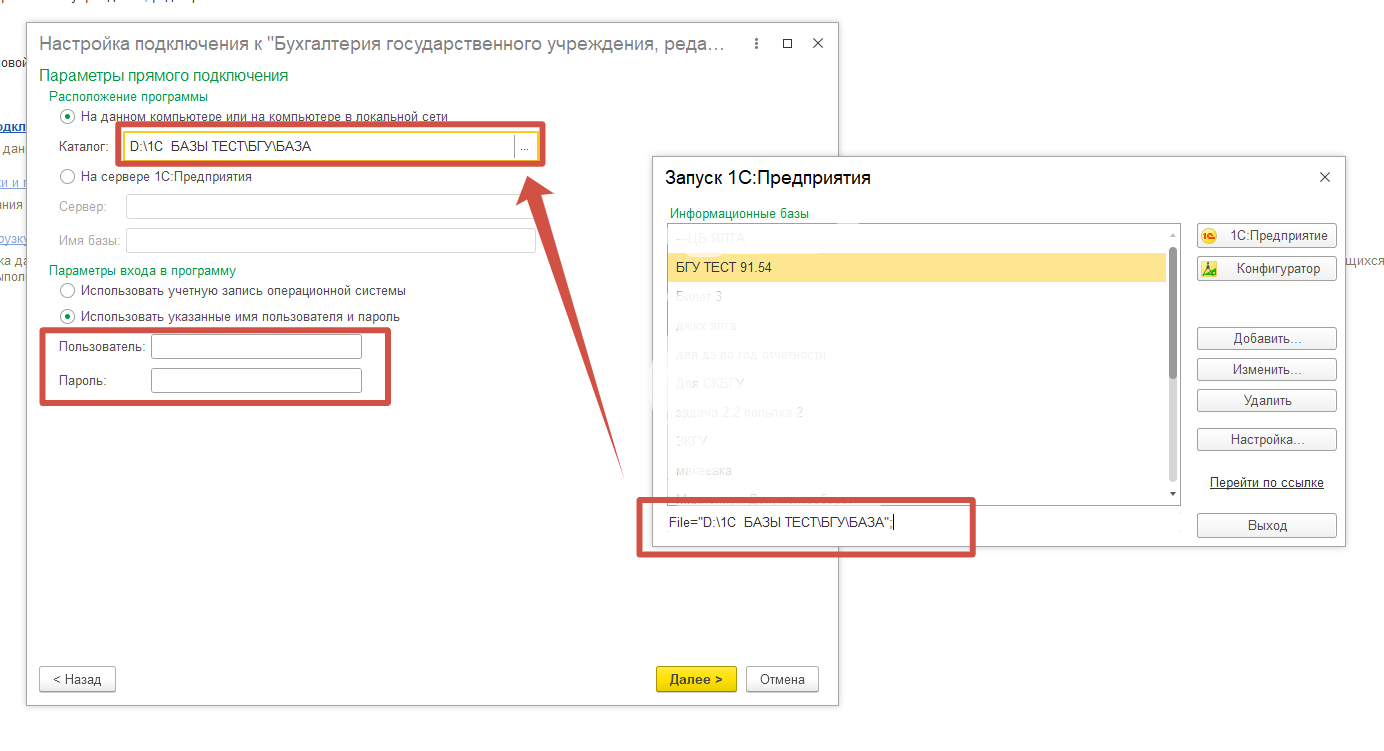Launch the 1С:Предприятие mode button
The height and width of the screenshot is (751, 1384).
pos(1266,236)
